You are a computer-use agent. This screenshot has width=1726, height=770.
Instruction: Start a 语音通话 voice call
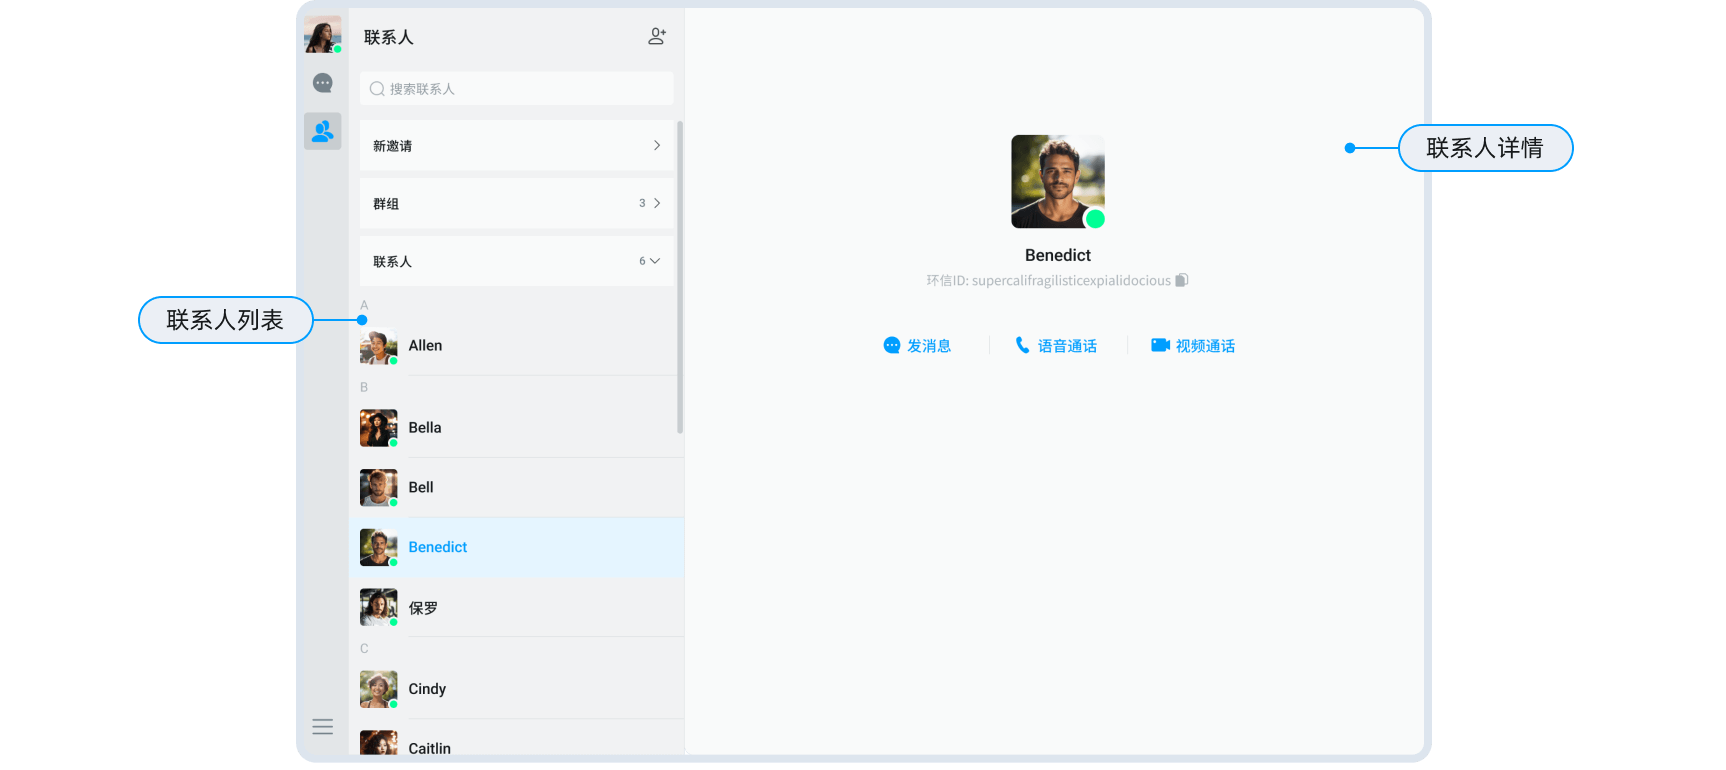[x=1056, y=346]
